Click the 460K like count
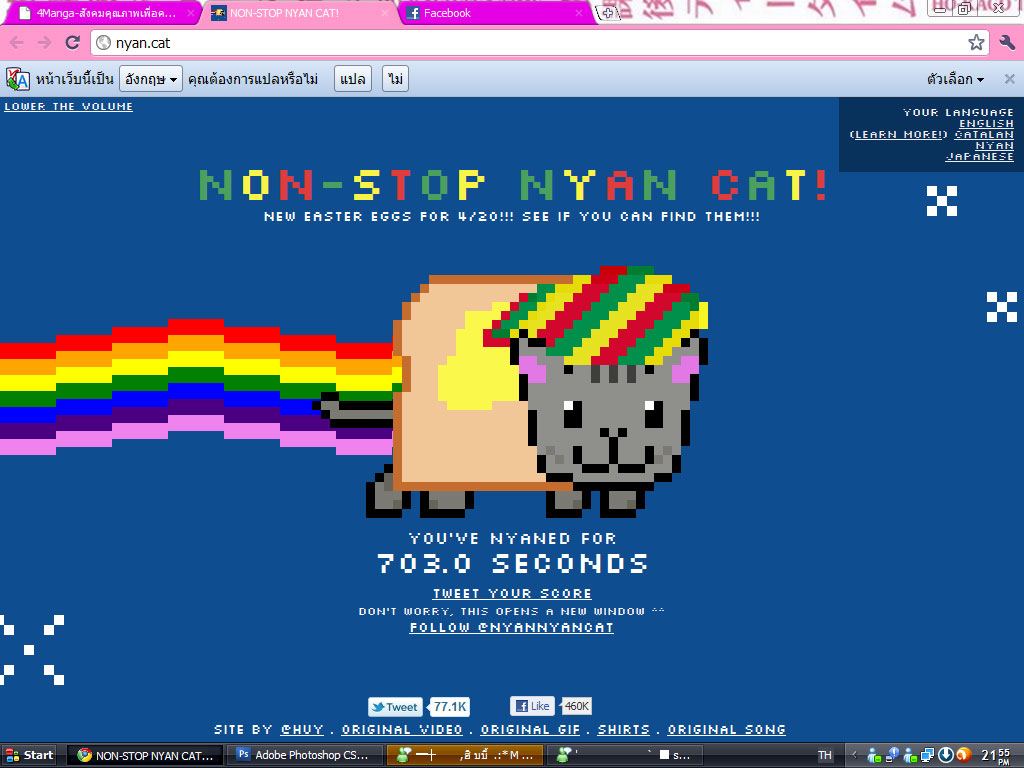The height and width of the screenshot is (768, 1024). point(576,706)
